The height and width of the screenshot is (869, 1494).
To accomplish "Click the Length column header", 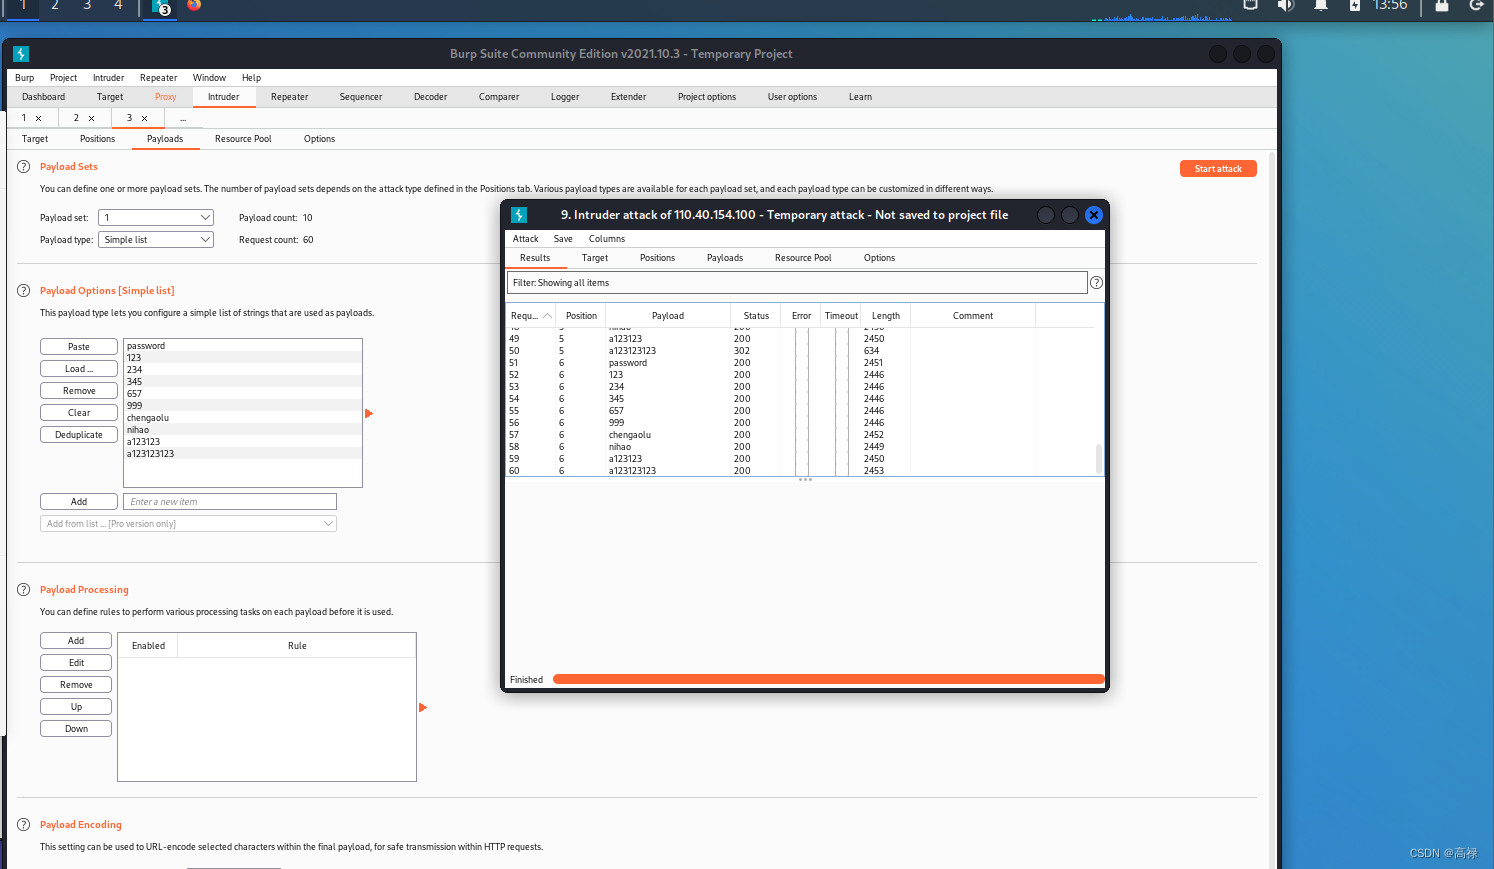I will tap(886, 316).
